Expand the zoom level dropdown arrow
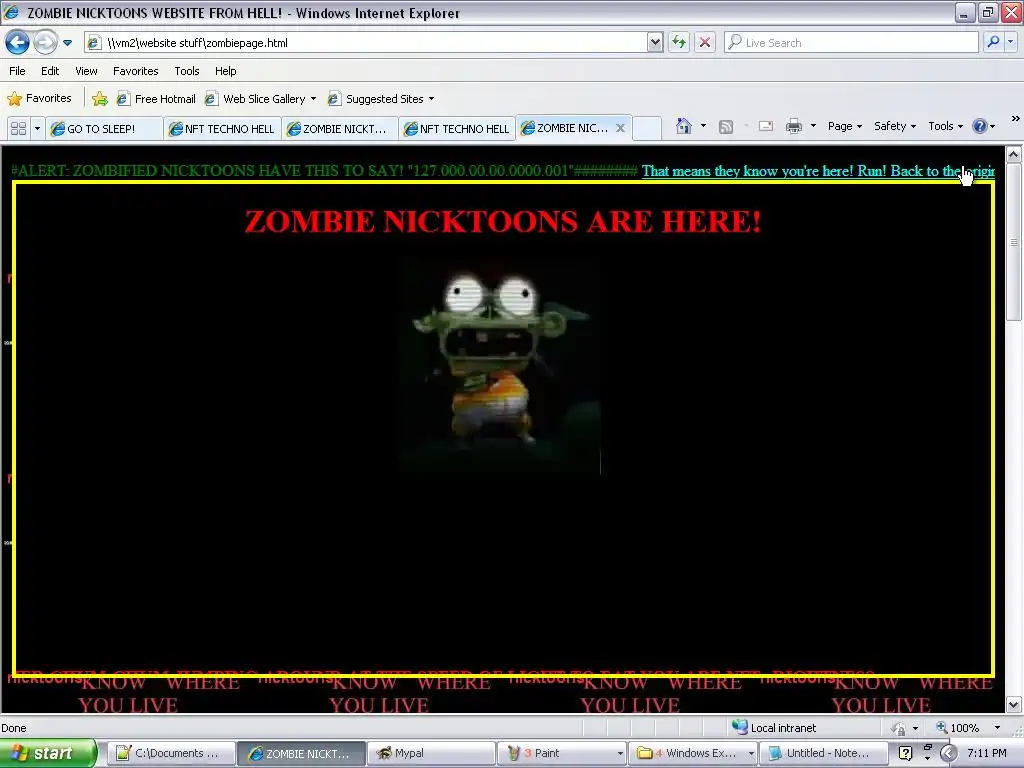 coord(997,728)
